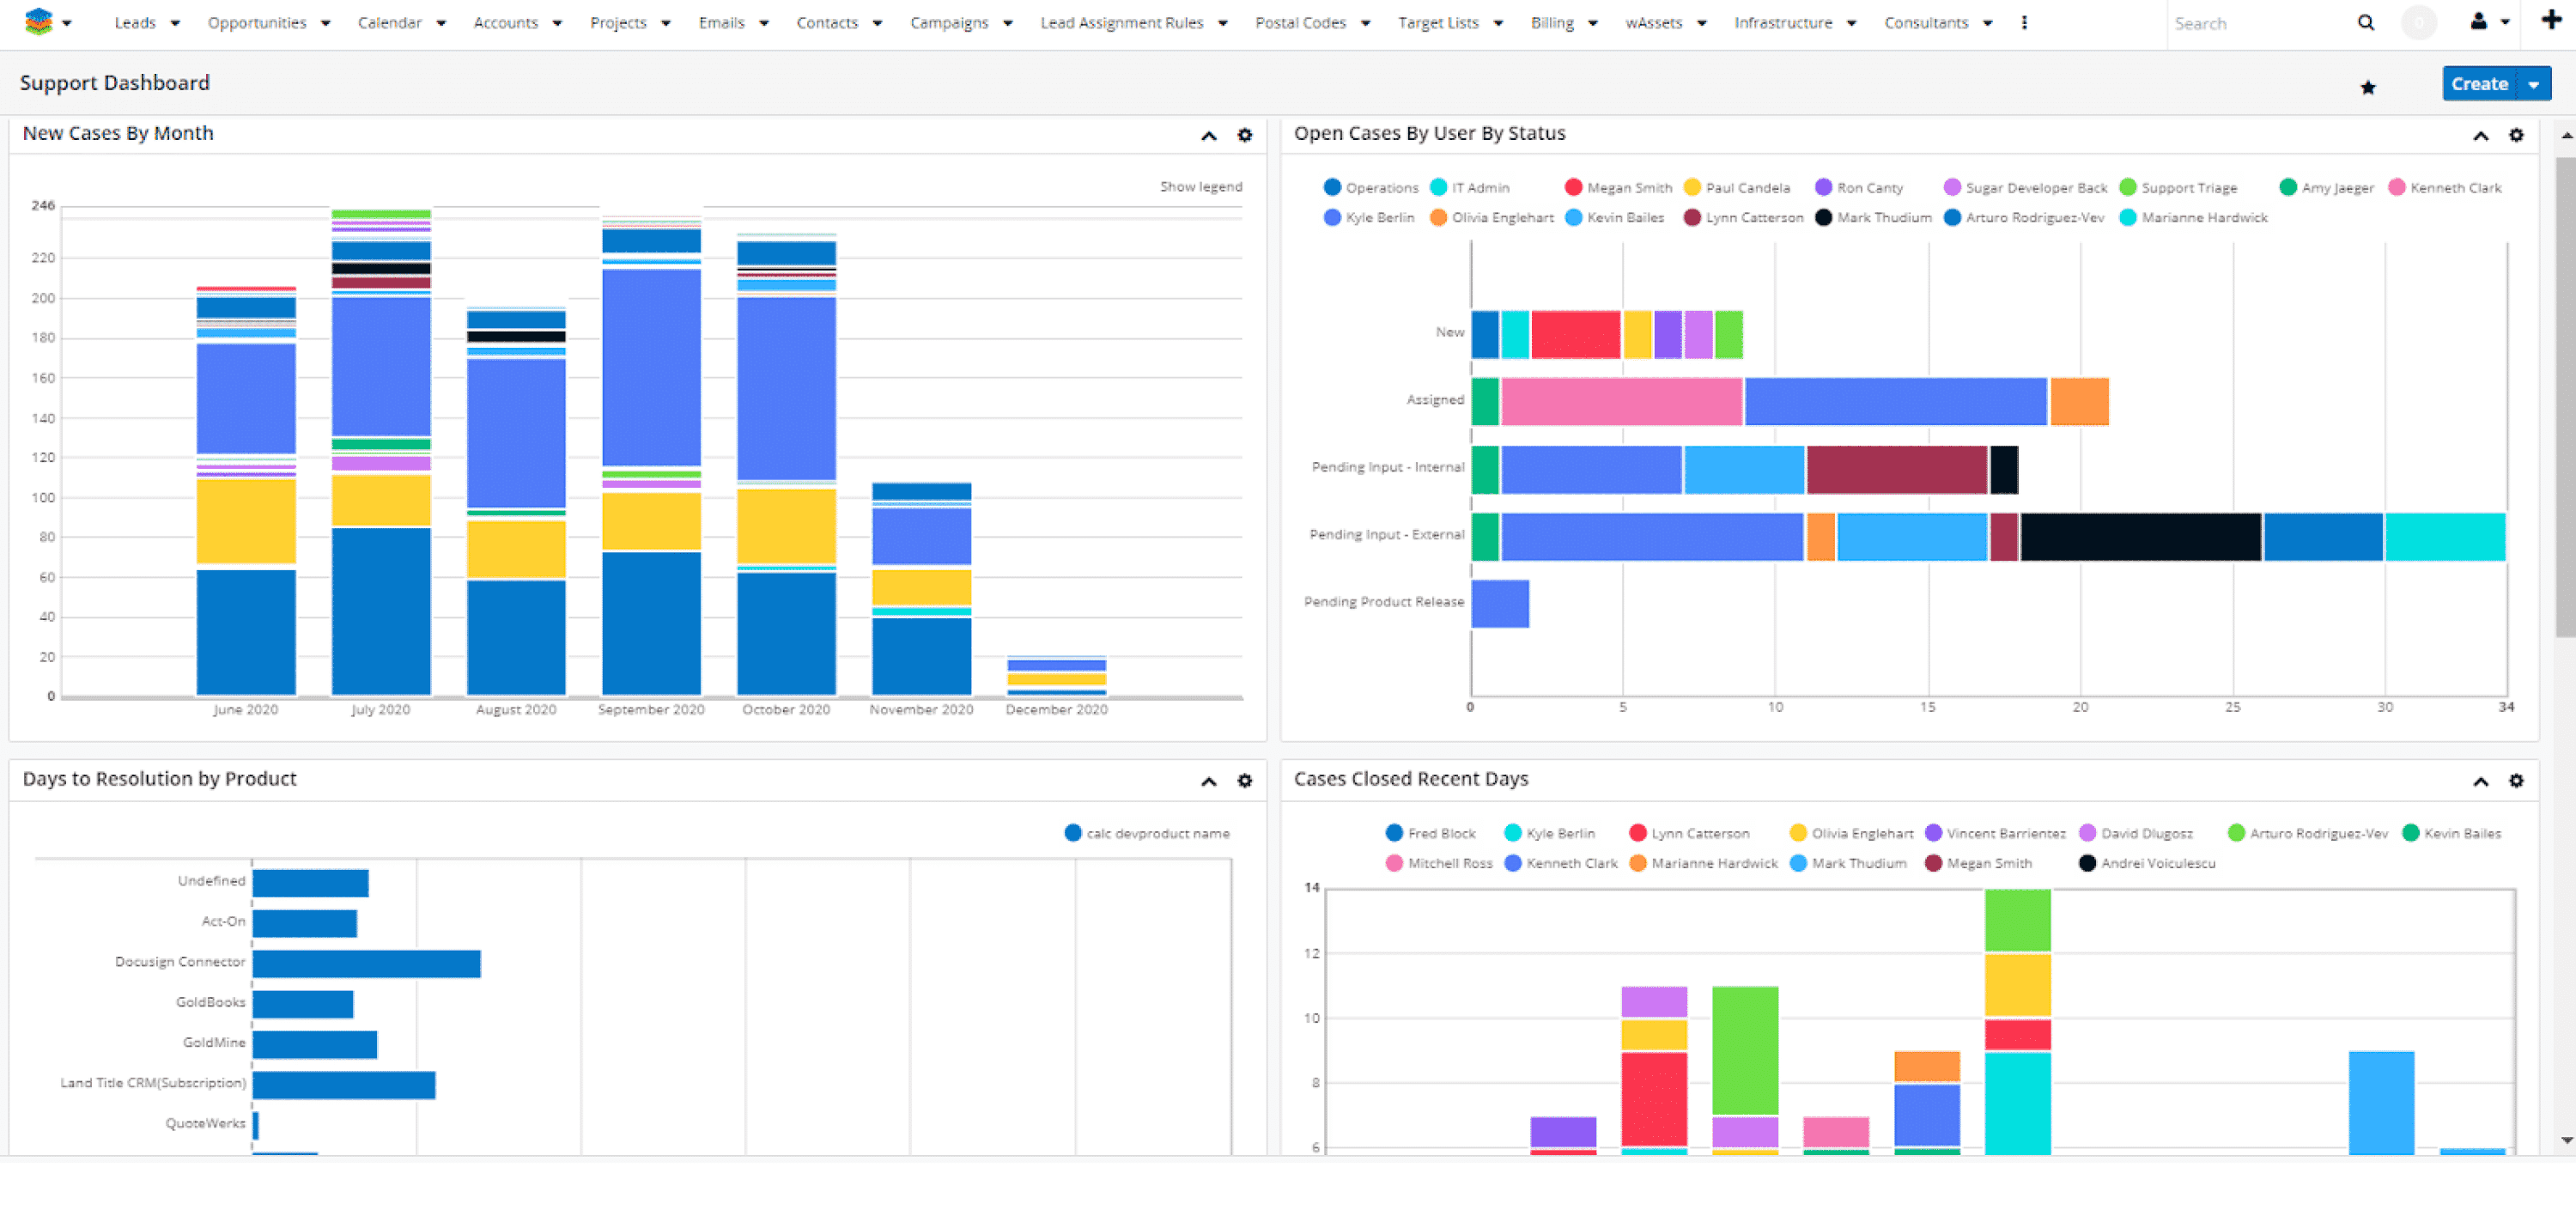Click the quick create plus icon
Screen dimensions: 2576x1216
(x=2550, y=20)
